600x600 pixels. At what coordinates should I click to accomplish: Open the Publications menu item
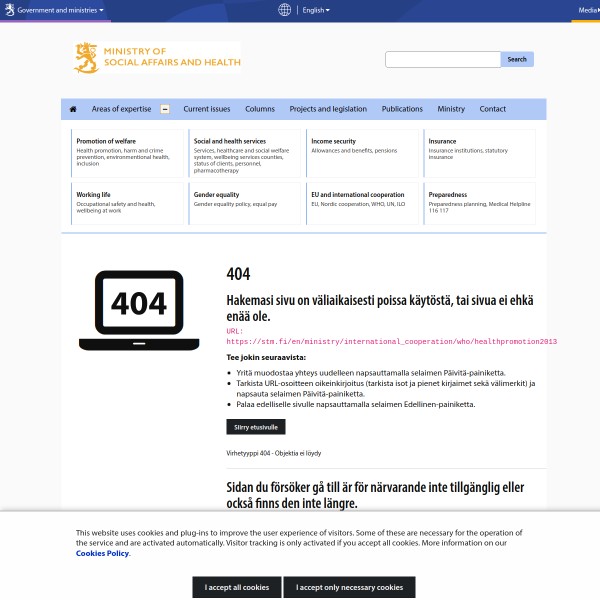pyautogui.click(x=402, y=109)
